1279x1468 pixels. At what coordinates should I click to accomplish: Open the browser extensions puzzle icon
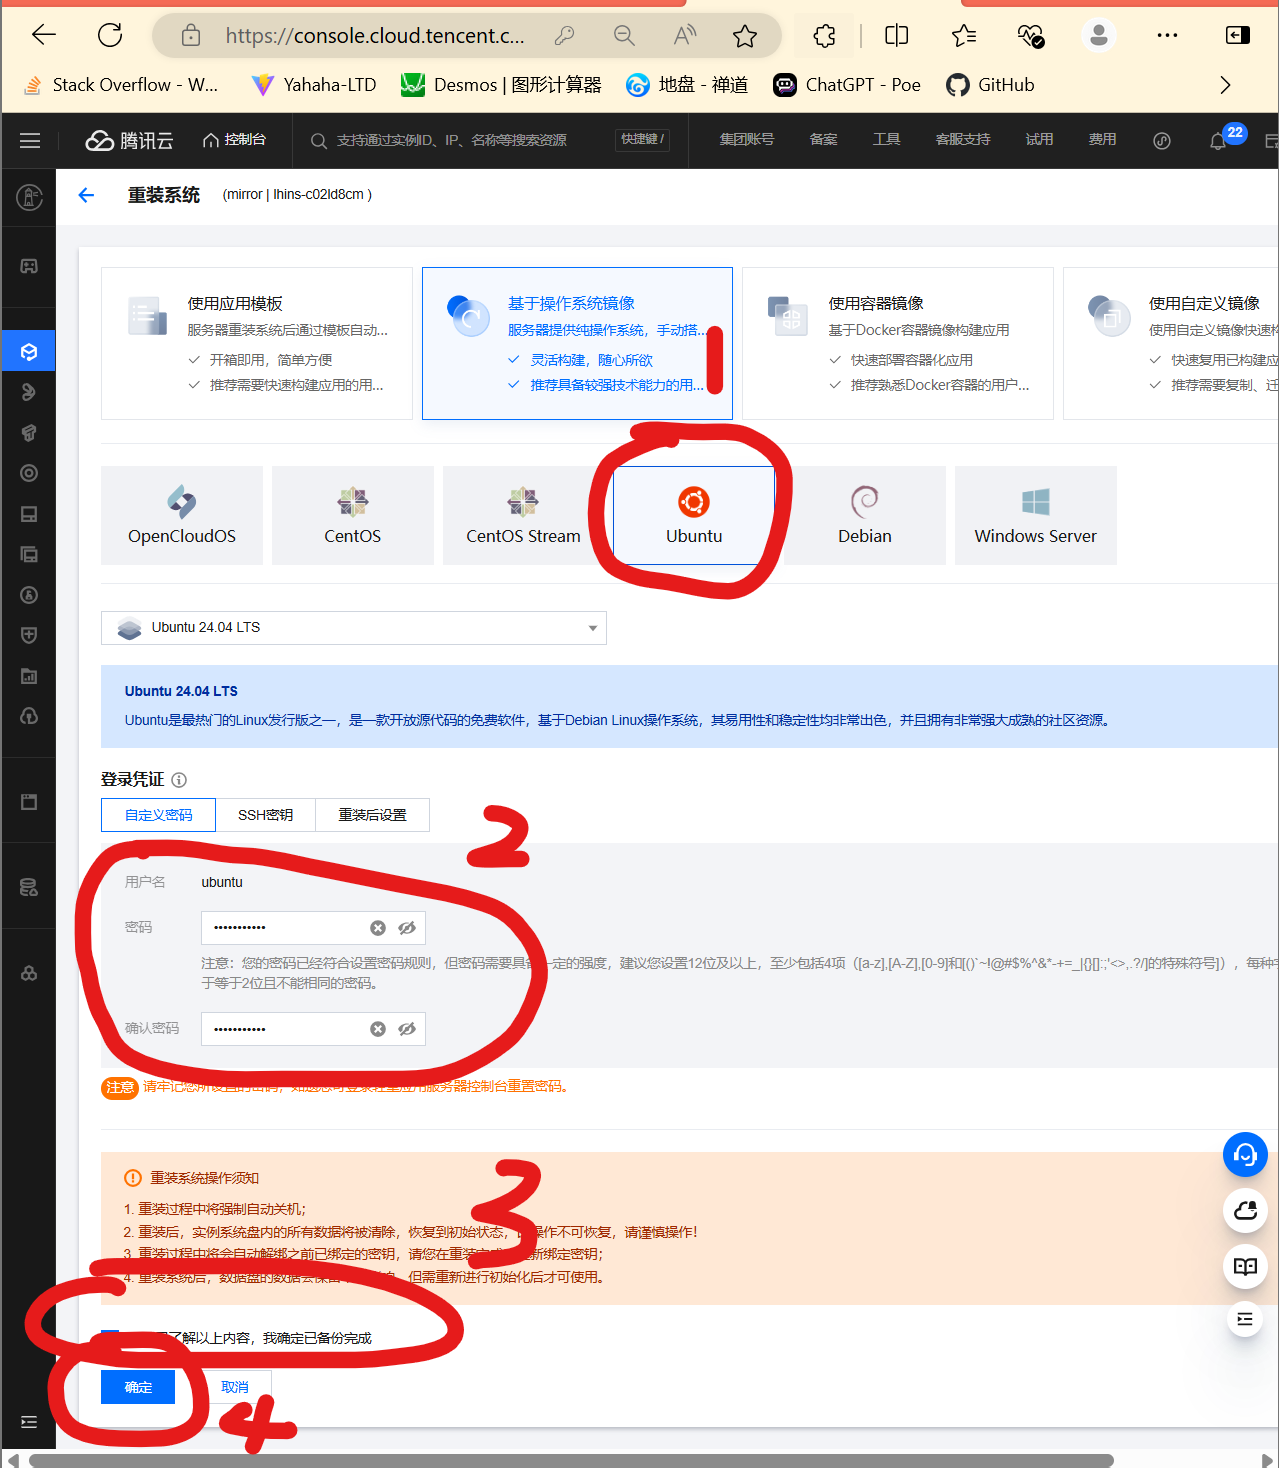[x=824, y=36]
